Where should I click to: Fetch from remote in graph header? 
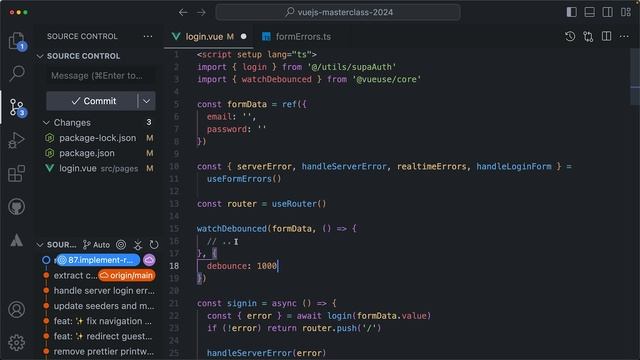click(138, 245)
